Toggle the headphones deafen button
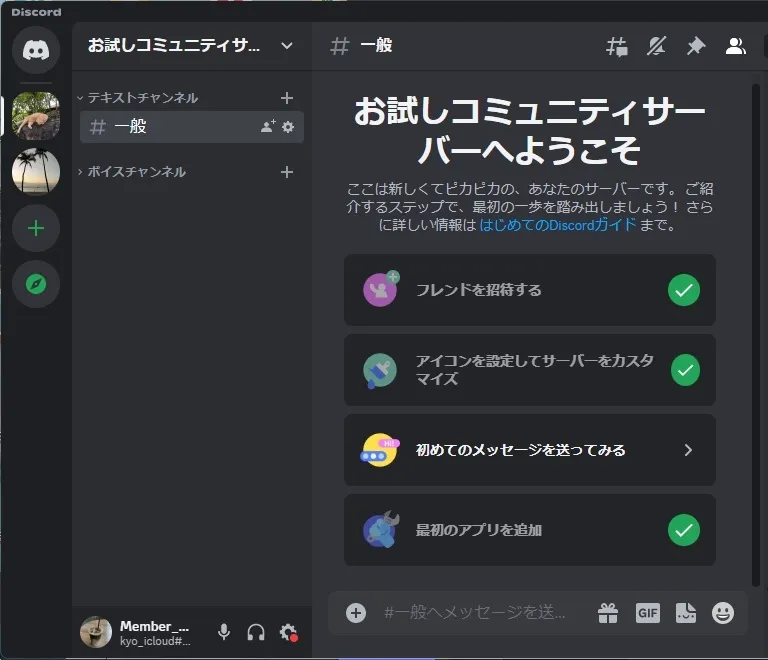This screenshot has width=768, height=660. tap(256, 633)
